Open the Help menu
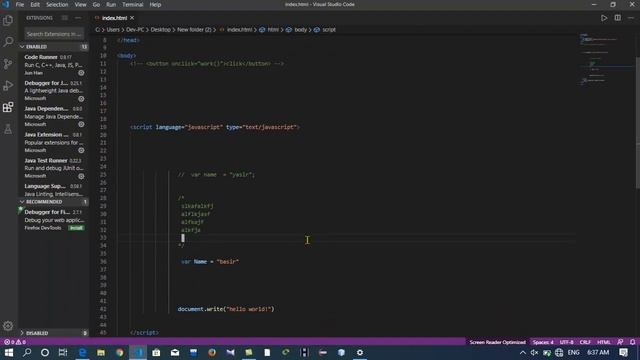The image size is (640, 360). tap(155, 4)
